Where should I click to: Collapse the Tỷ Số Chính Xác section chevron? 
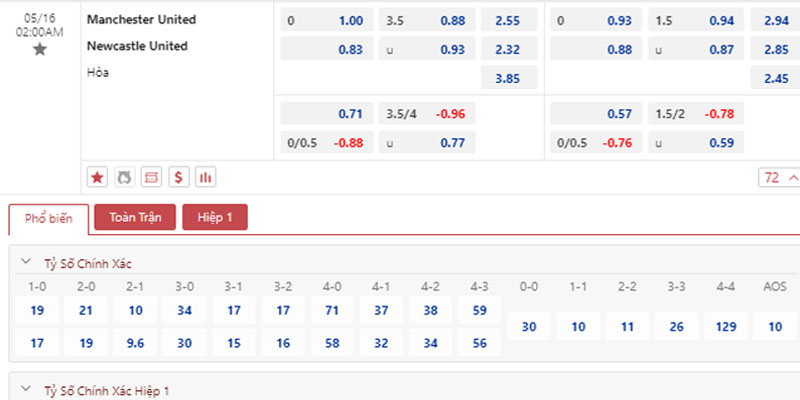26,262
